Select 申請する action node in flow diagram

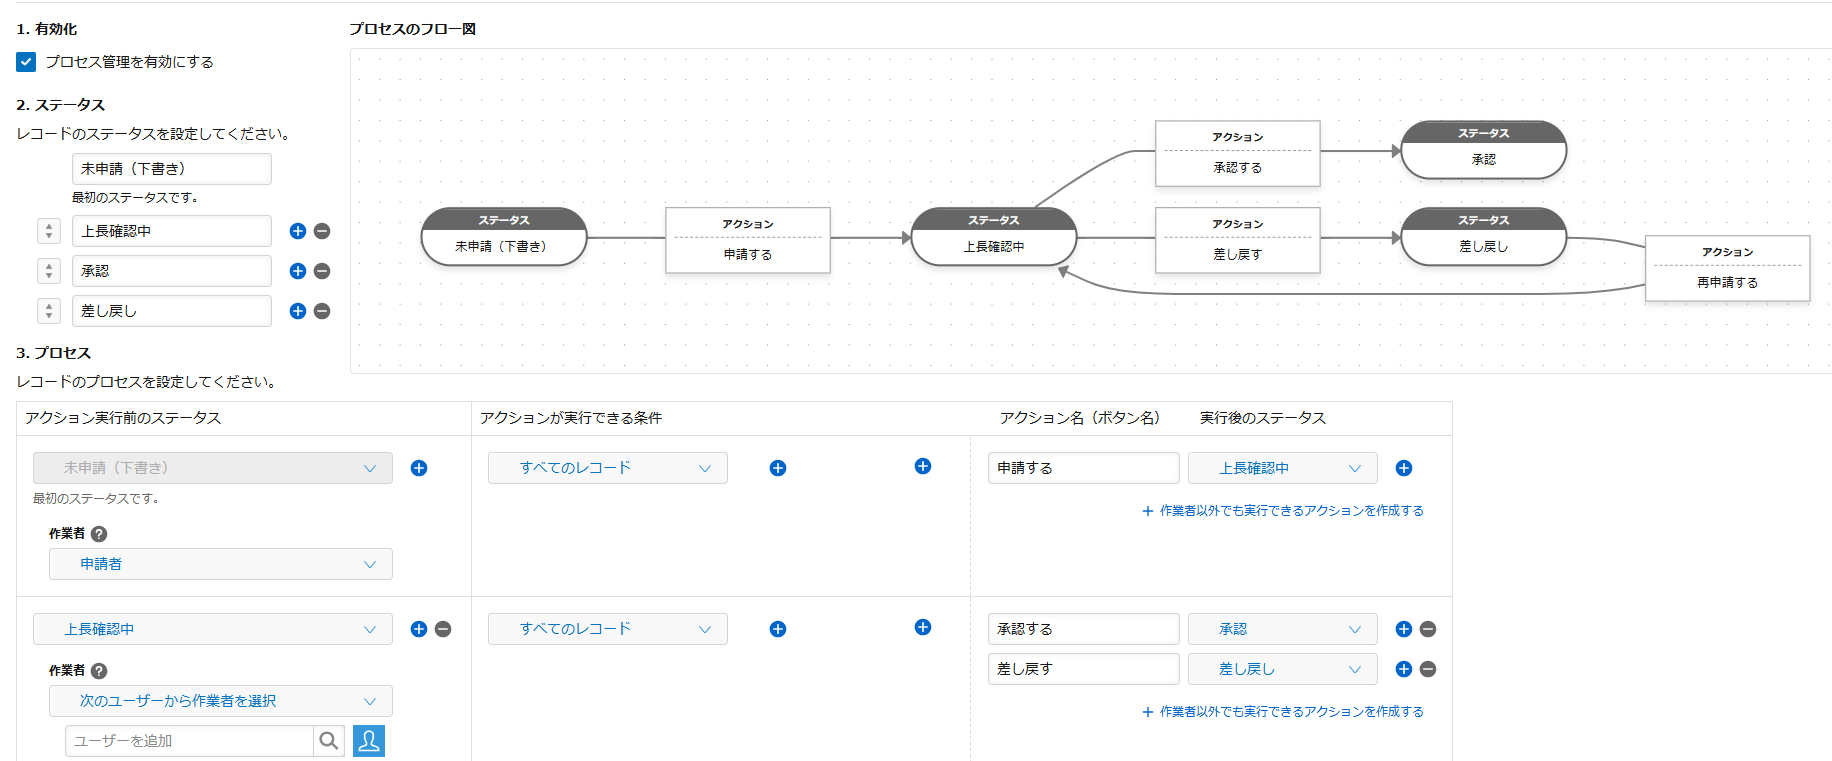point(748,240)
